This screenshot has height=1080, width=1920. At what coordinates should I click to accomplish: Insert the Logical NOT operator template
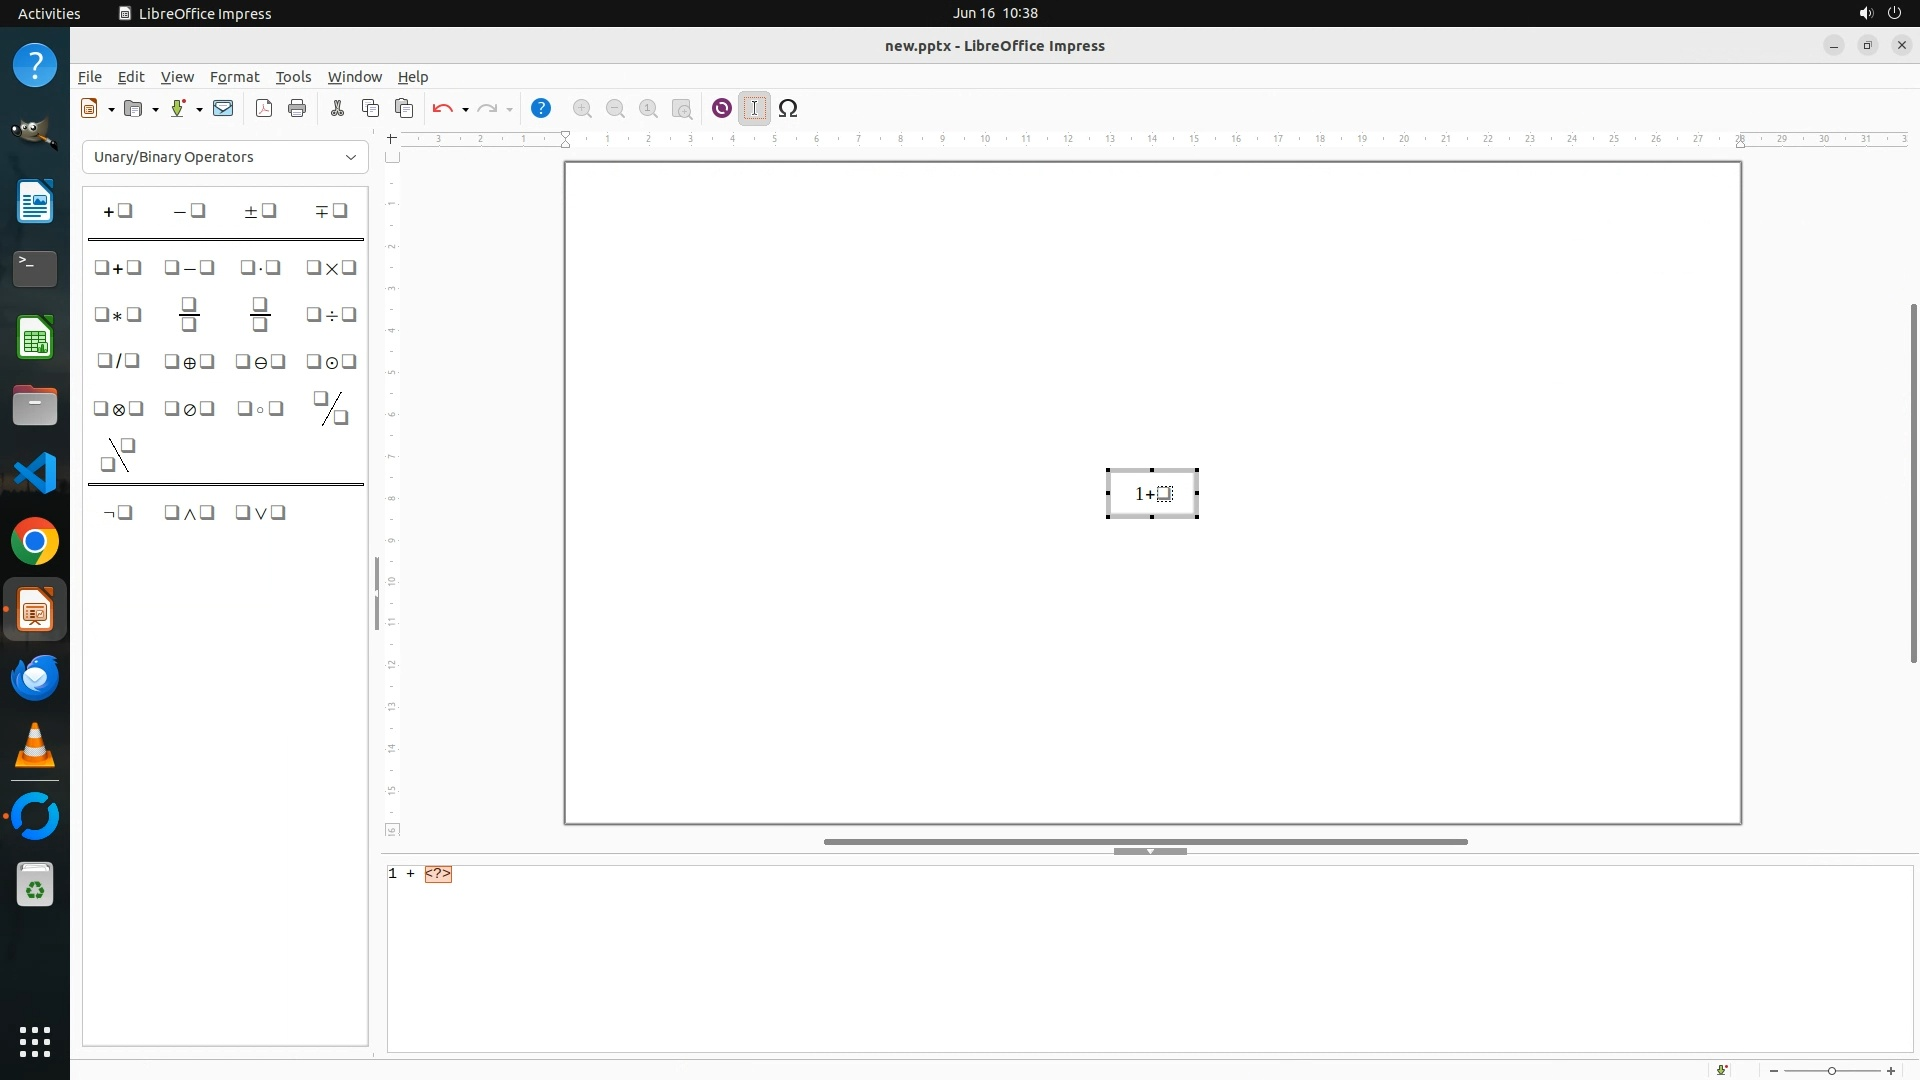click(x=118, y=513)
